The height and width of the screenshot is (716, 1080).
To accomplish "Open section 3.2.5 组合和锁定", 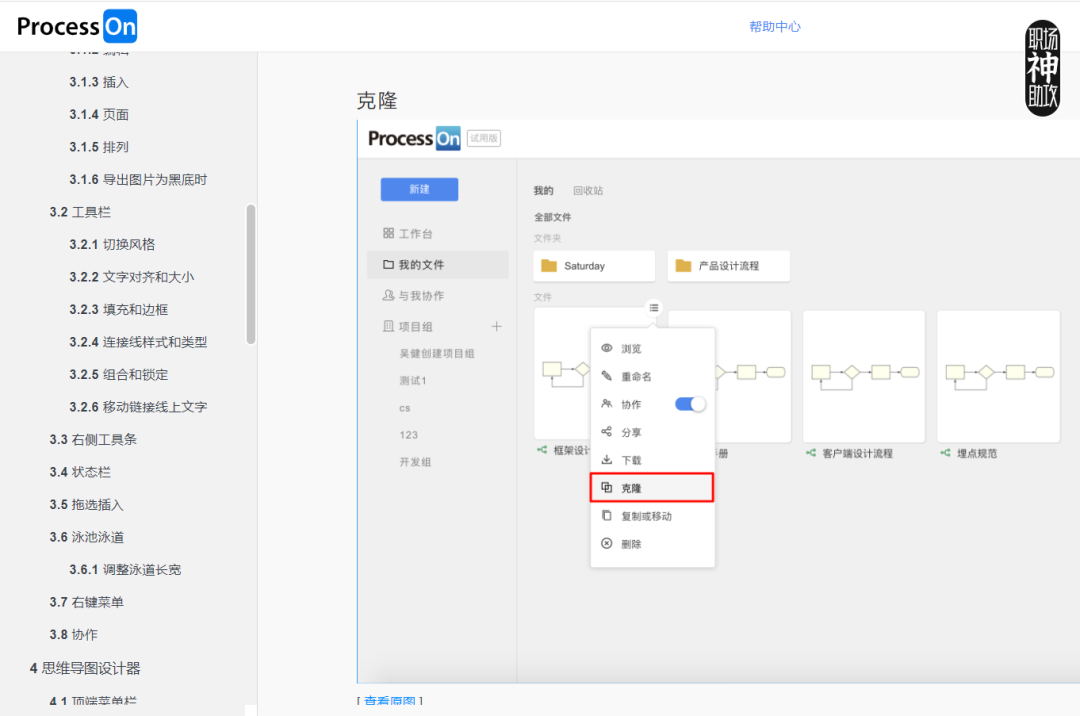I will coord(118,375).
